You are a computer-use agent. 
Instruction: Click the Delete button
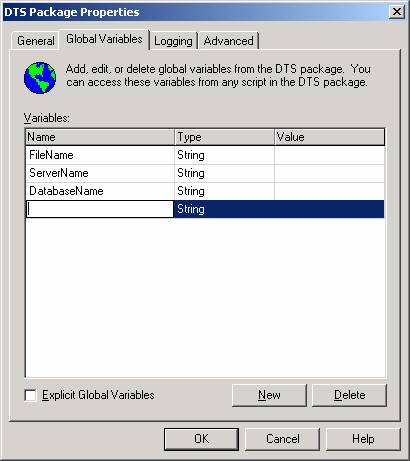(x=349, y=395)
